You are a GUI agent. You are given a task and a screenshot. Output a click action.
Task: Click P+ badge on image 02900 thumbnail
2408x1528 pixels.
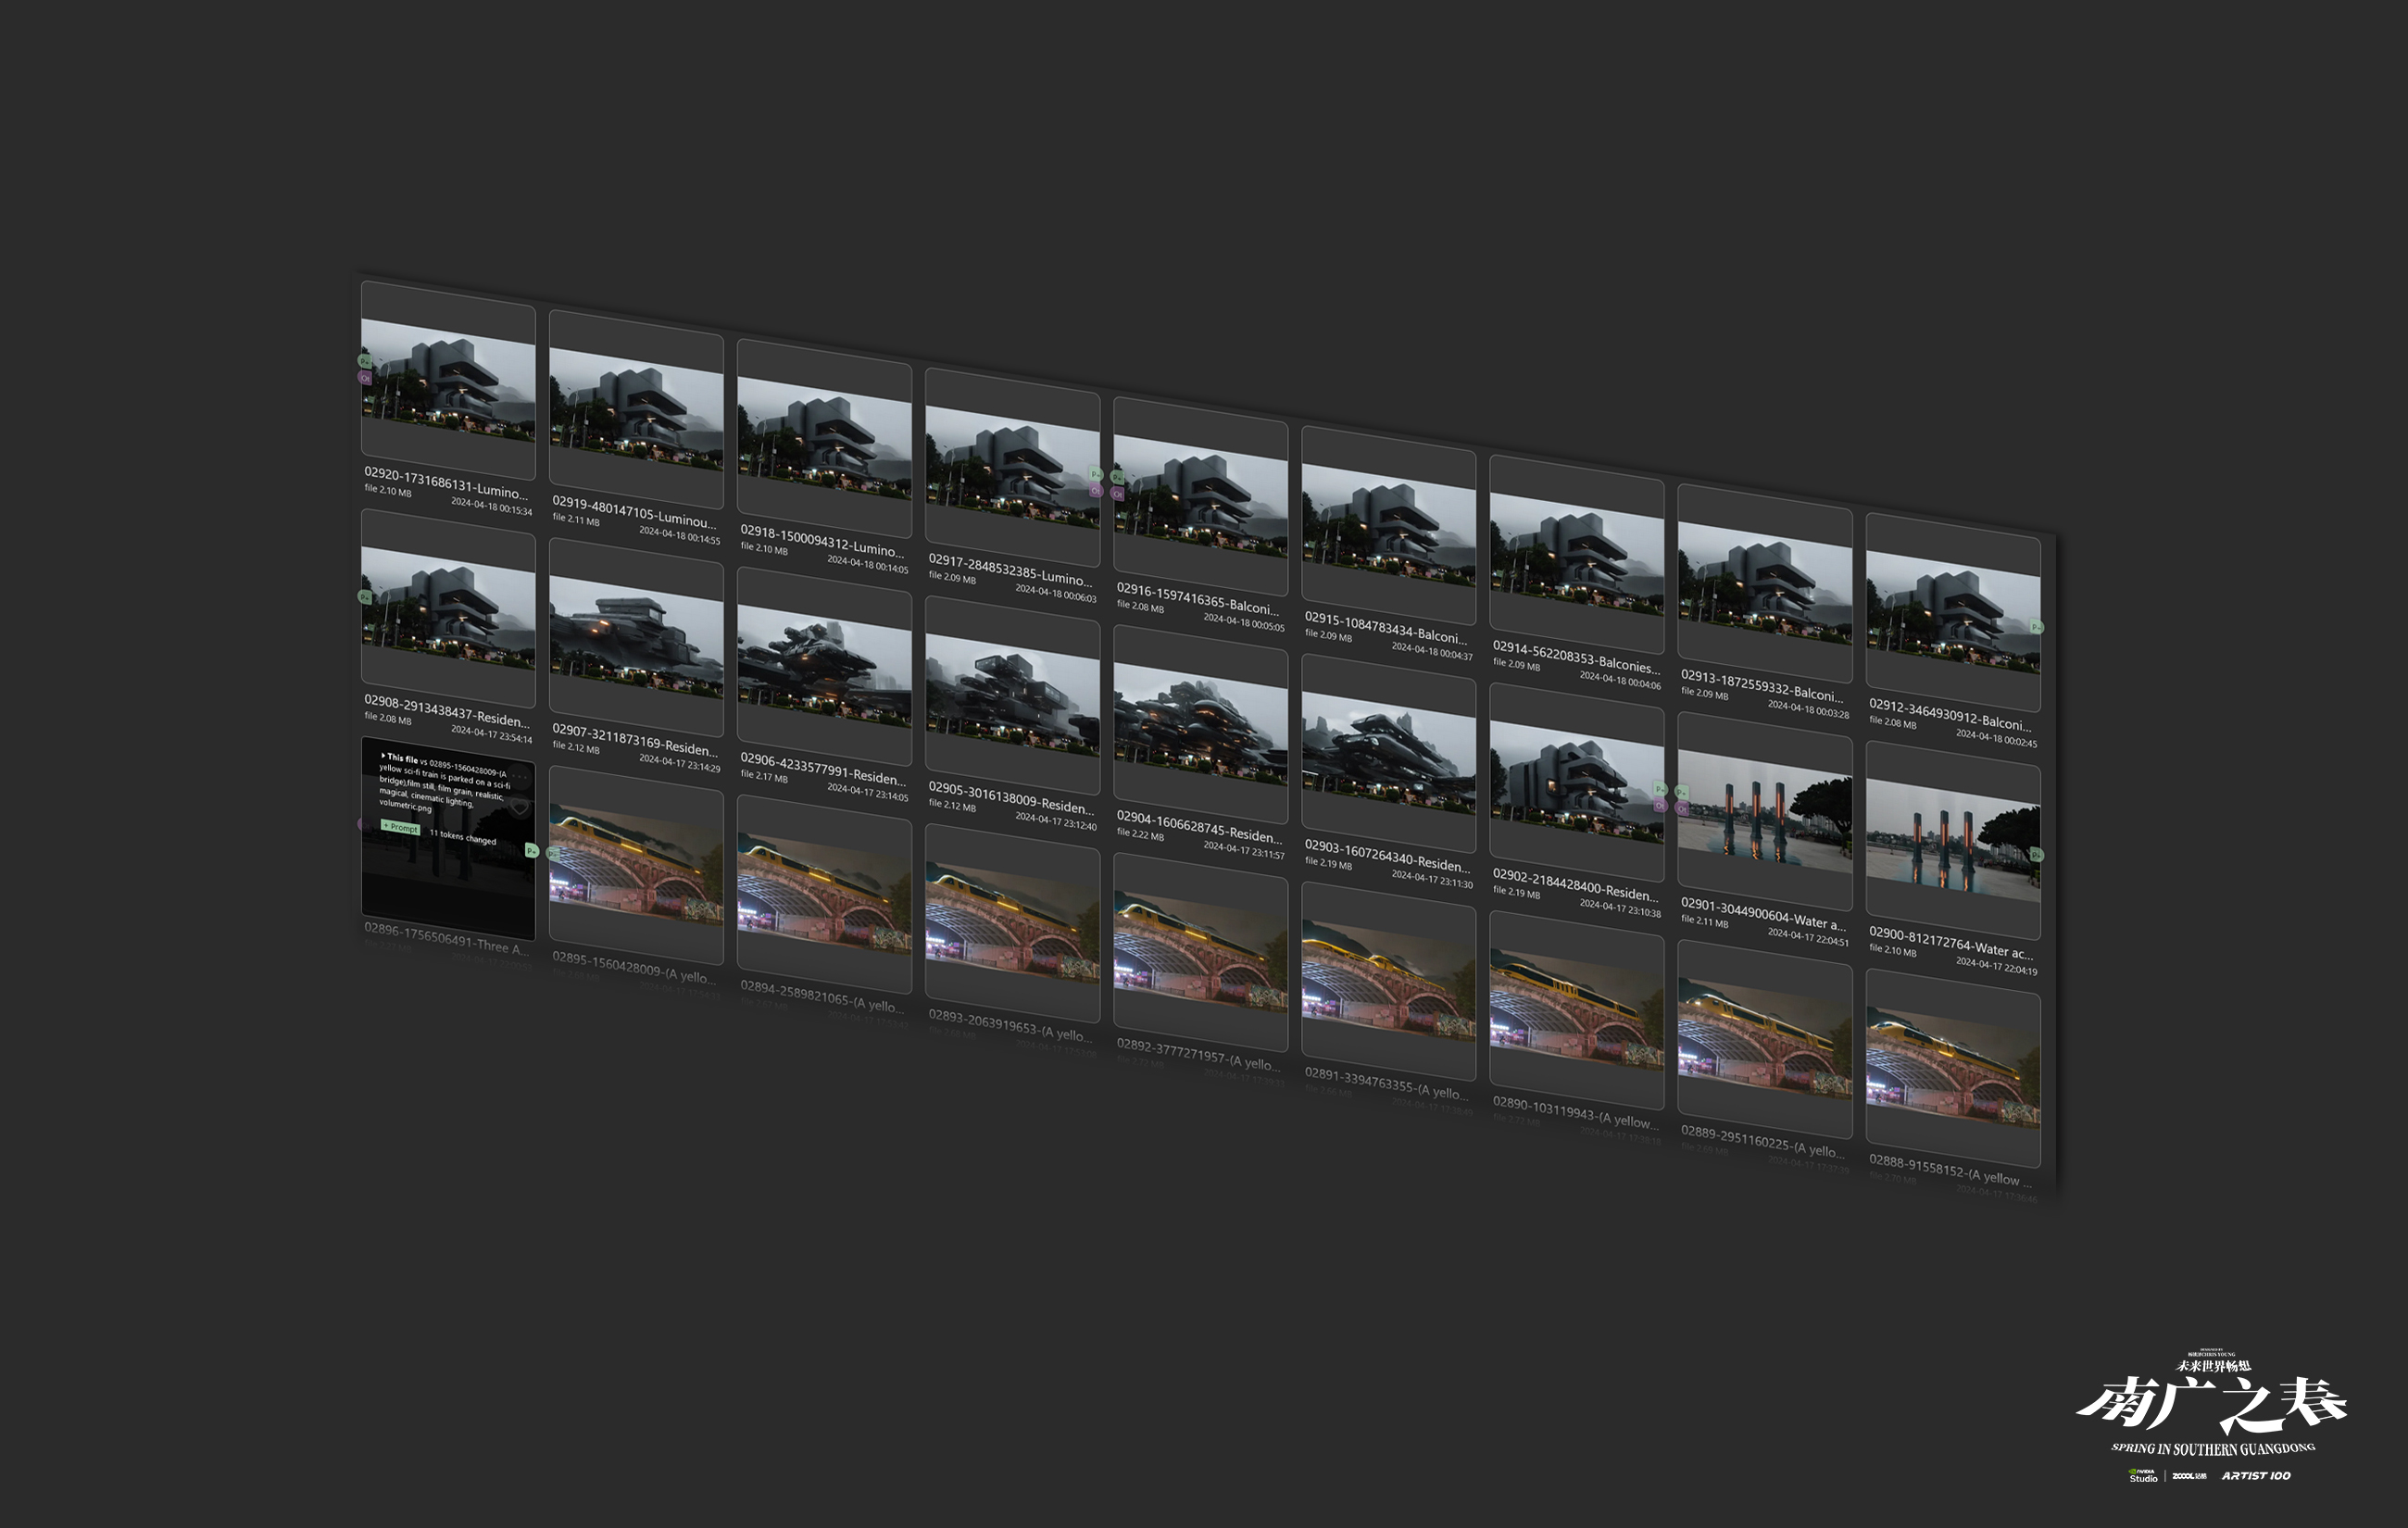click(2036, 855)
